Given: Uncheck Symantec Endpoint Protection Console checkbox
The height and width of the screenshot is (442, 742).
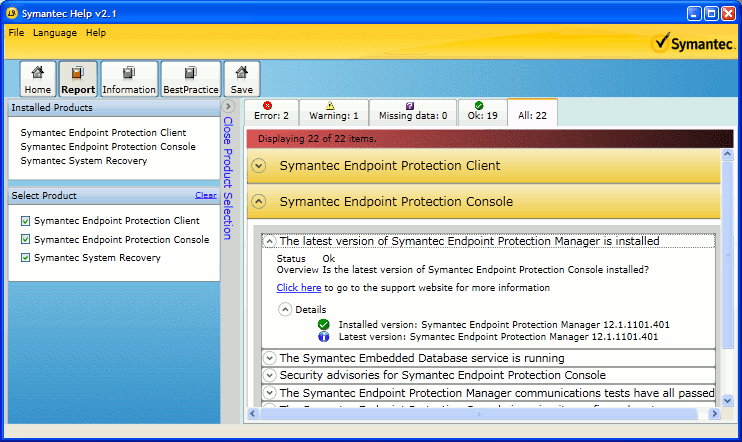Looking at the screenshot, I should tap(26, 239).
